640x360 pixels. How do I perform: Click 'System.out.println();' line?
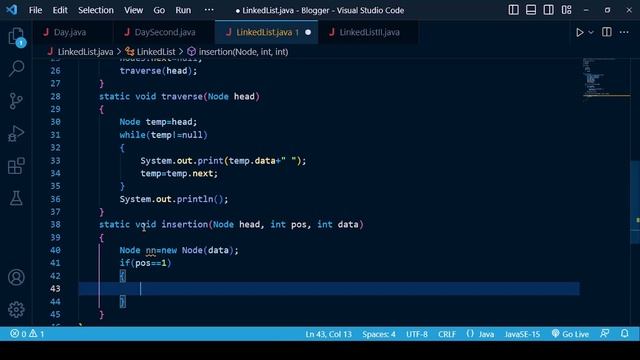(174, 199)
